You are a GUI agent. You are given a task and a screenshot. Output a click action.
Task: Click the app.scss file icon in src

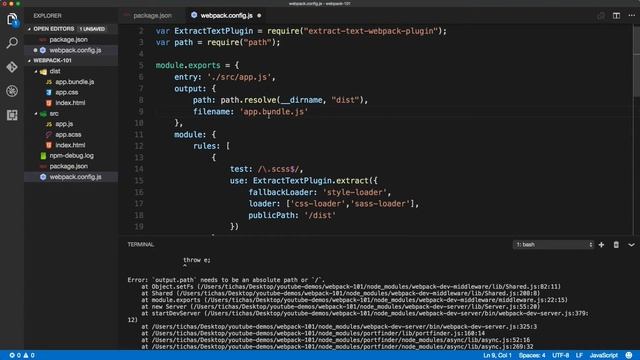[49, 135]
